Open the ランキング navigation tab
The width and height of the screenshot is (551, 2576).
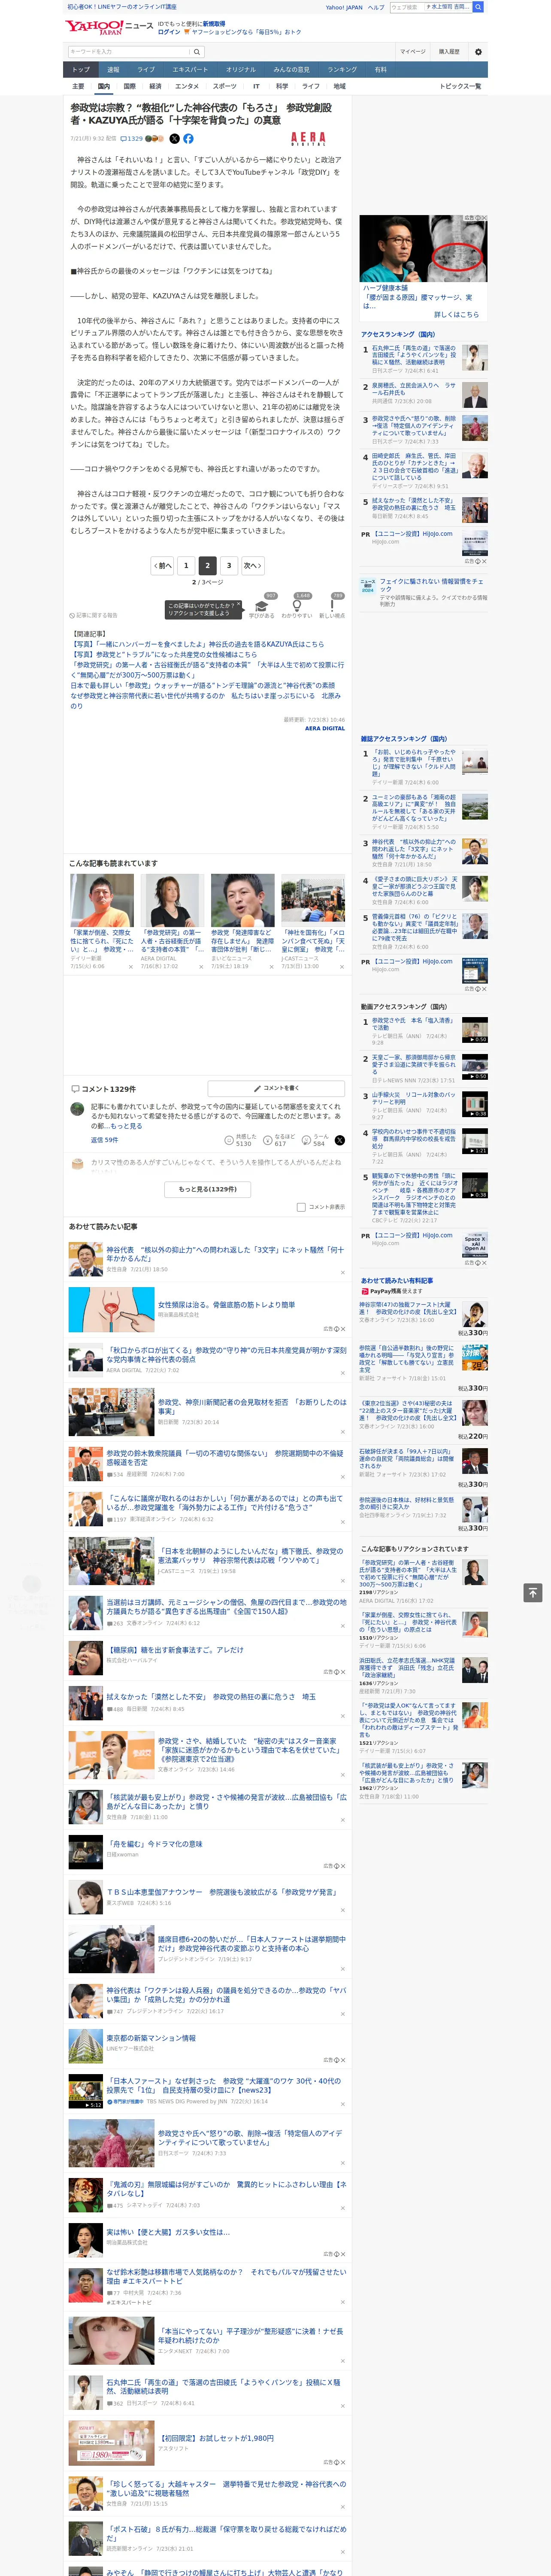[x=342, y=70]
